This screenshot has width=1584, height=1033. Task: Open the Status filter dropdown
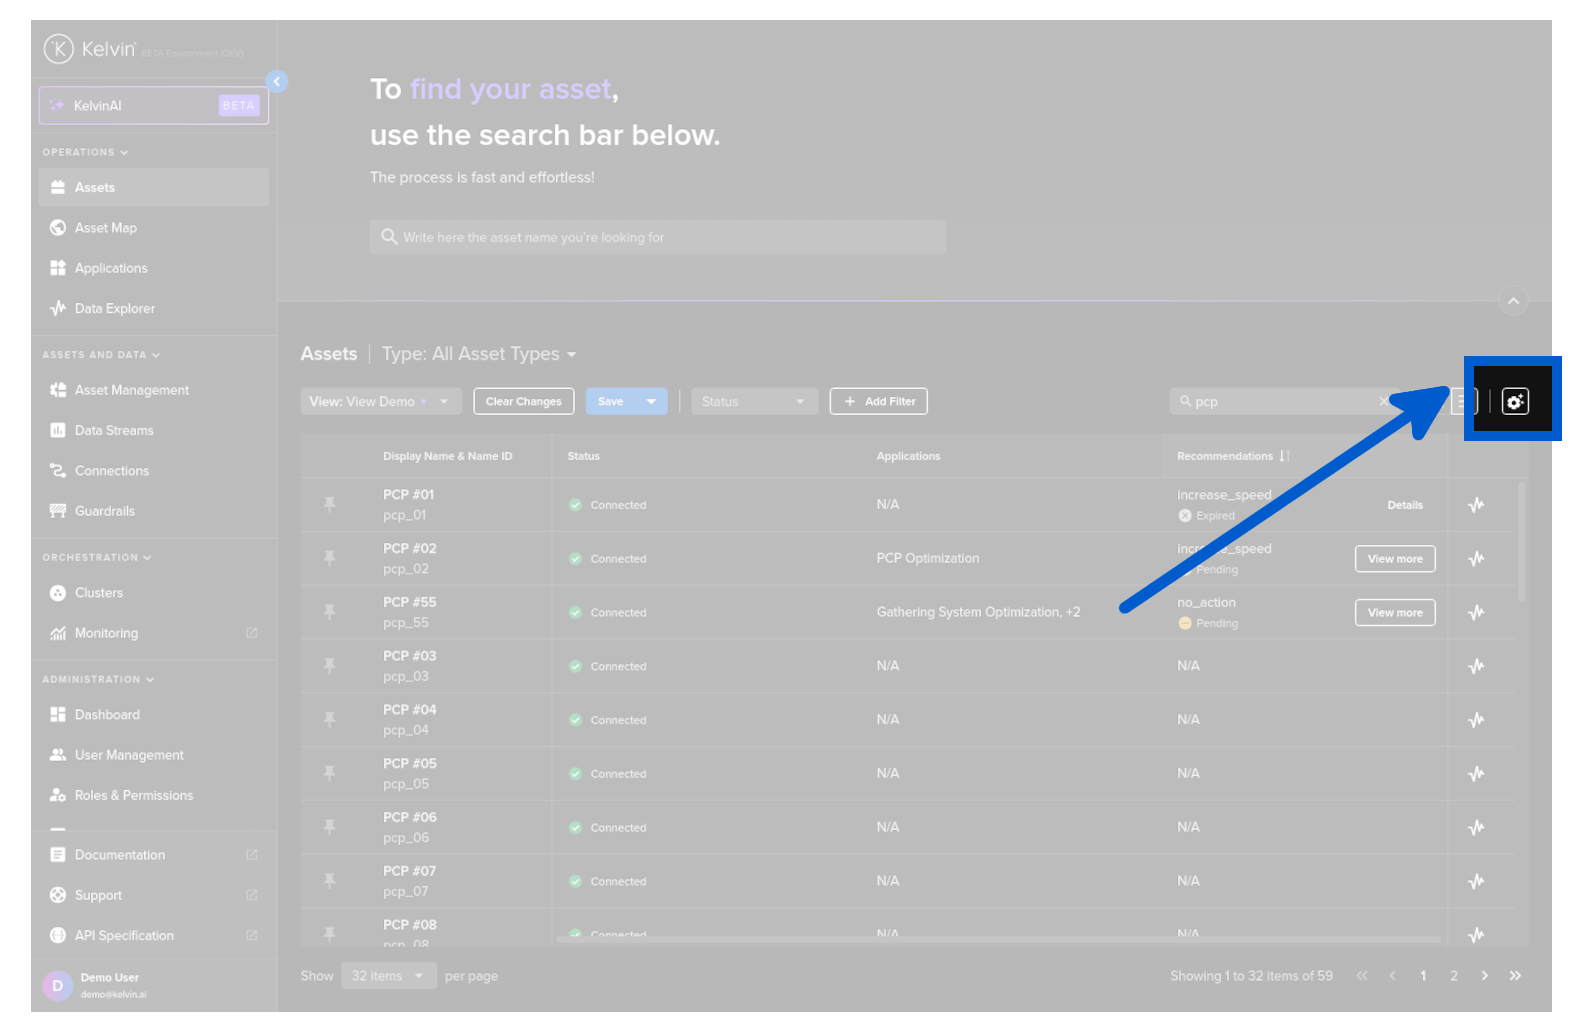click(753, 402)
